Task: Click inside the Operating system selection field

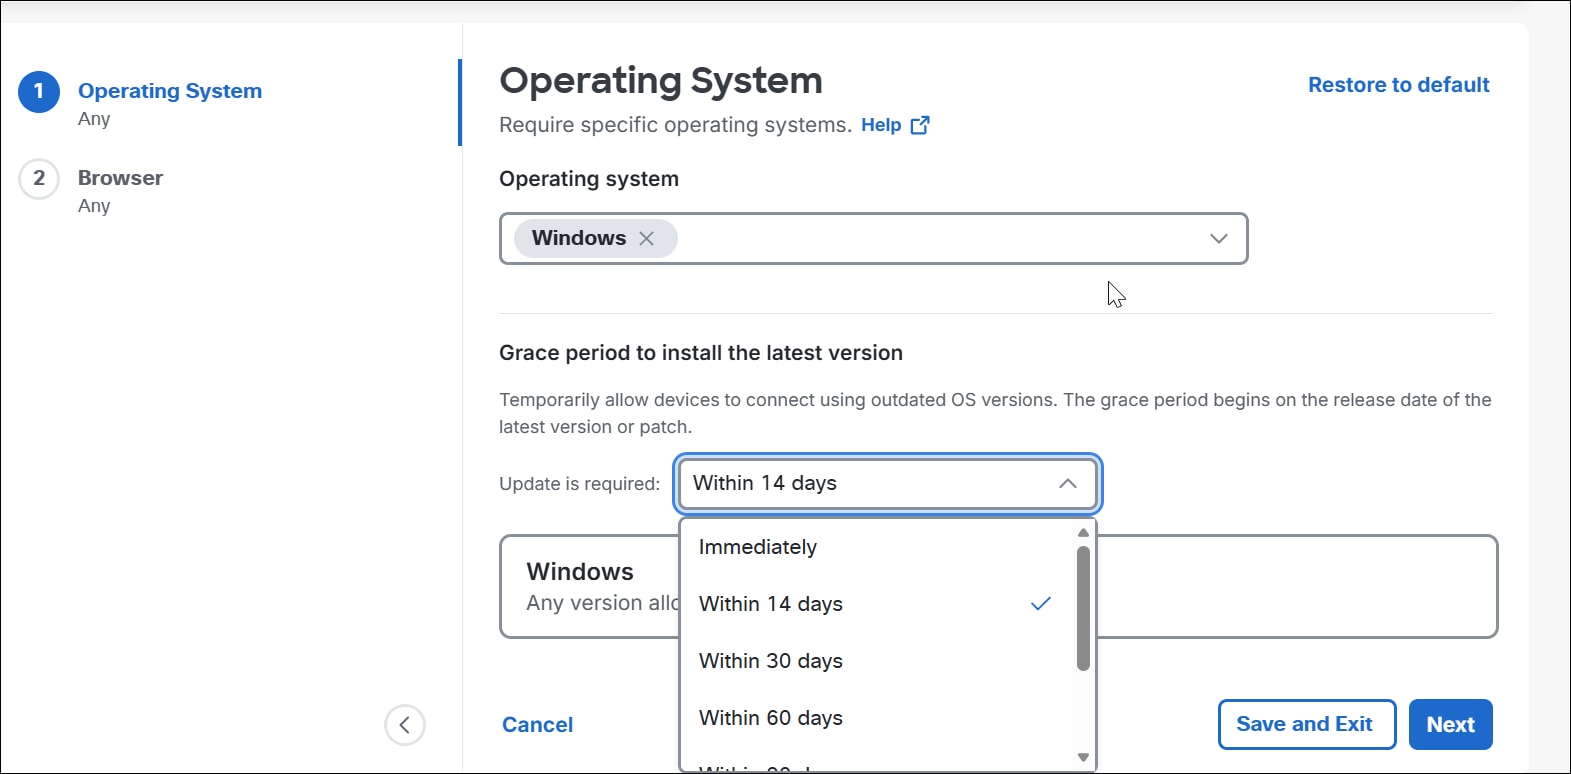Action: click(x=874, y=238)
